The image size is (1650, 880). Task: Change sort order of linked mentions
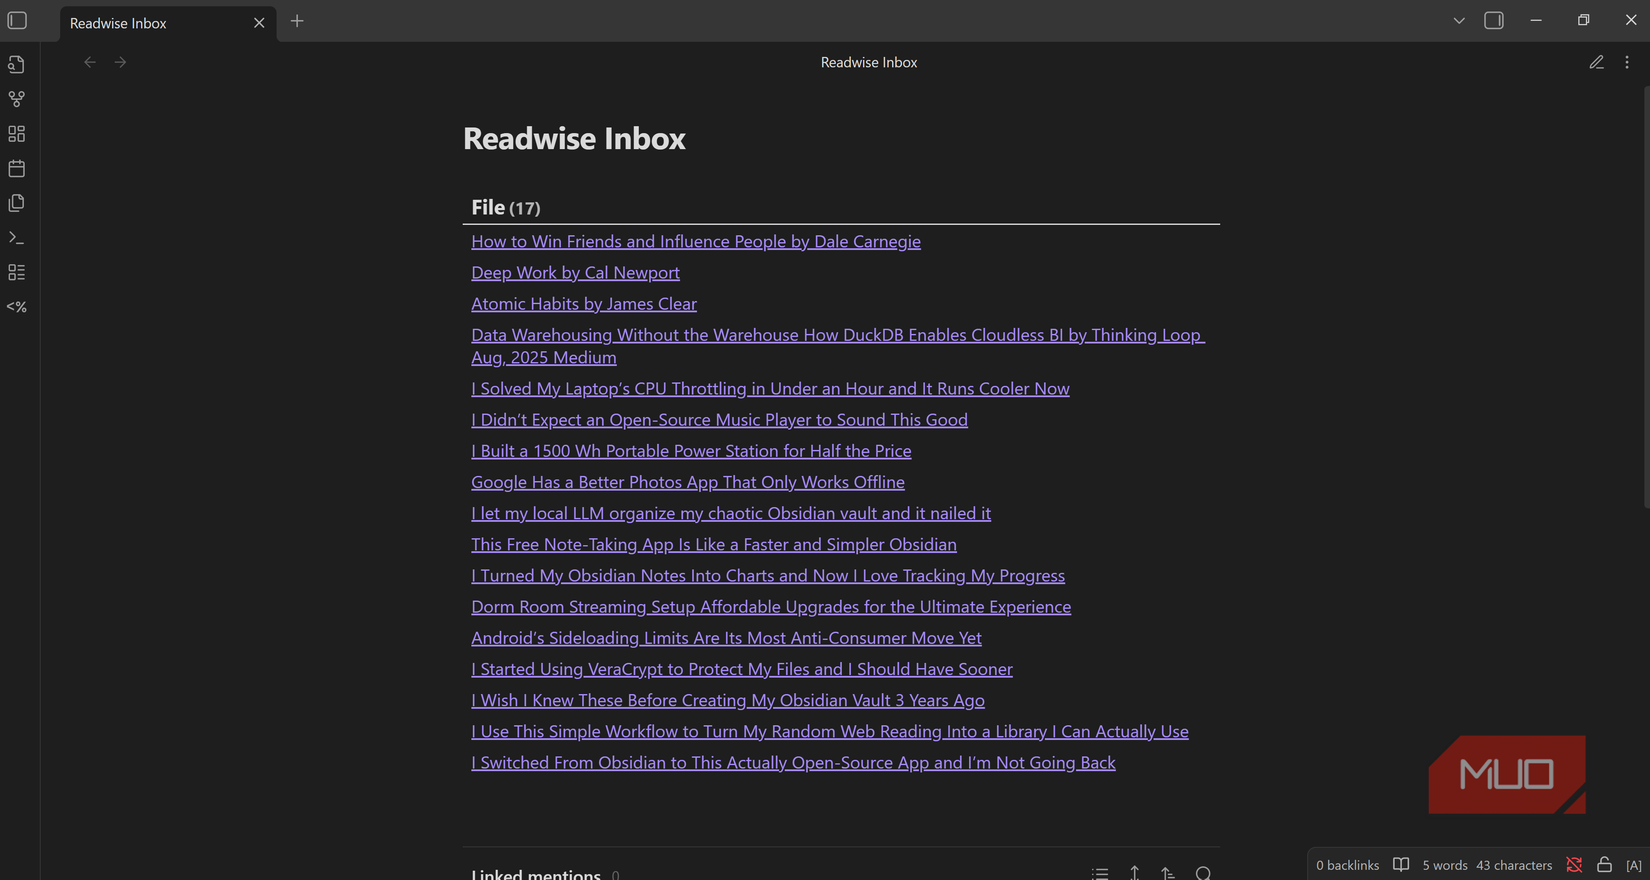click(1168, 873)
